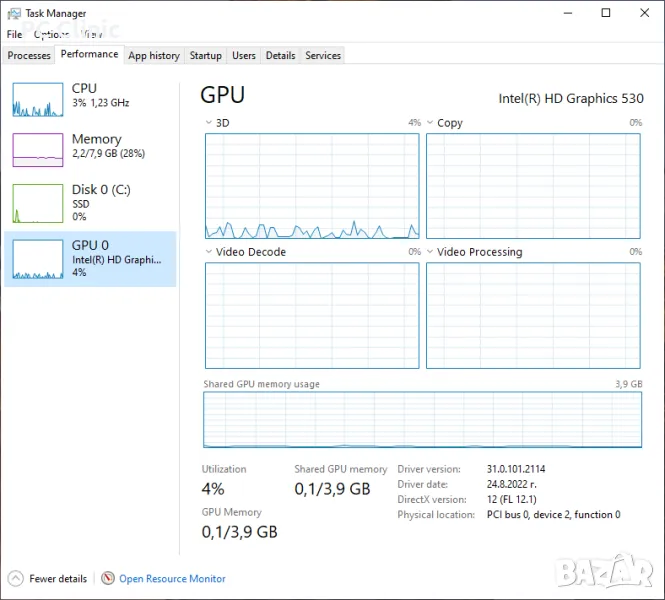Click the Resource Monitor gauge icon
This screenshot has width=665, height=600.
(108, 578)
